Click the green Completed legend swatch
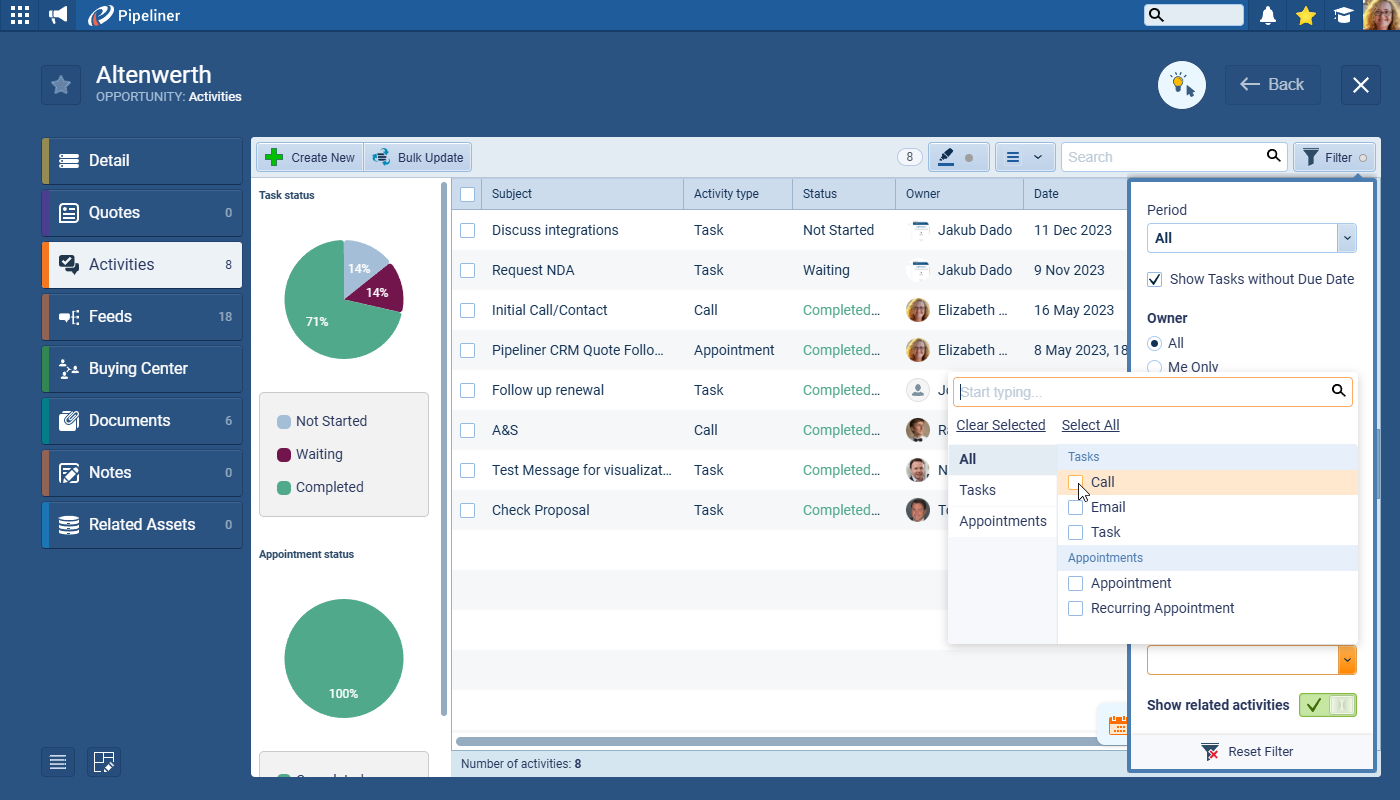 click(x=284, y=488)
